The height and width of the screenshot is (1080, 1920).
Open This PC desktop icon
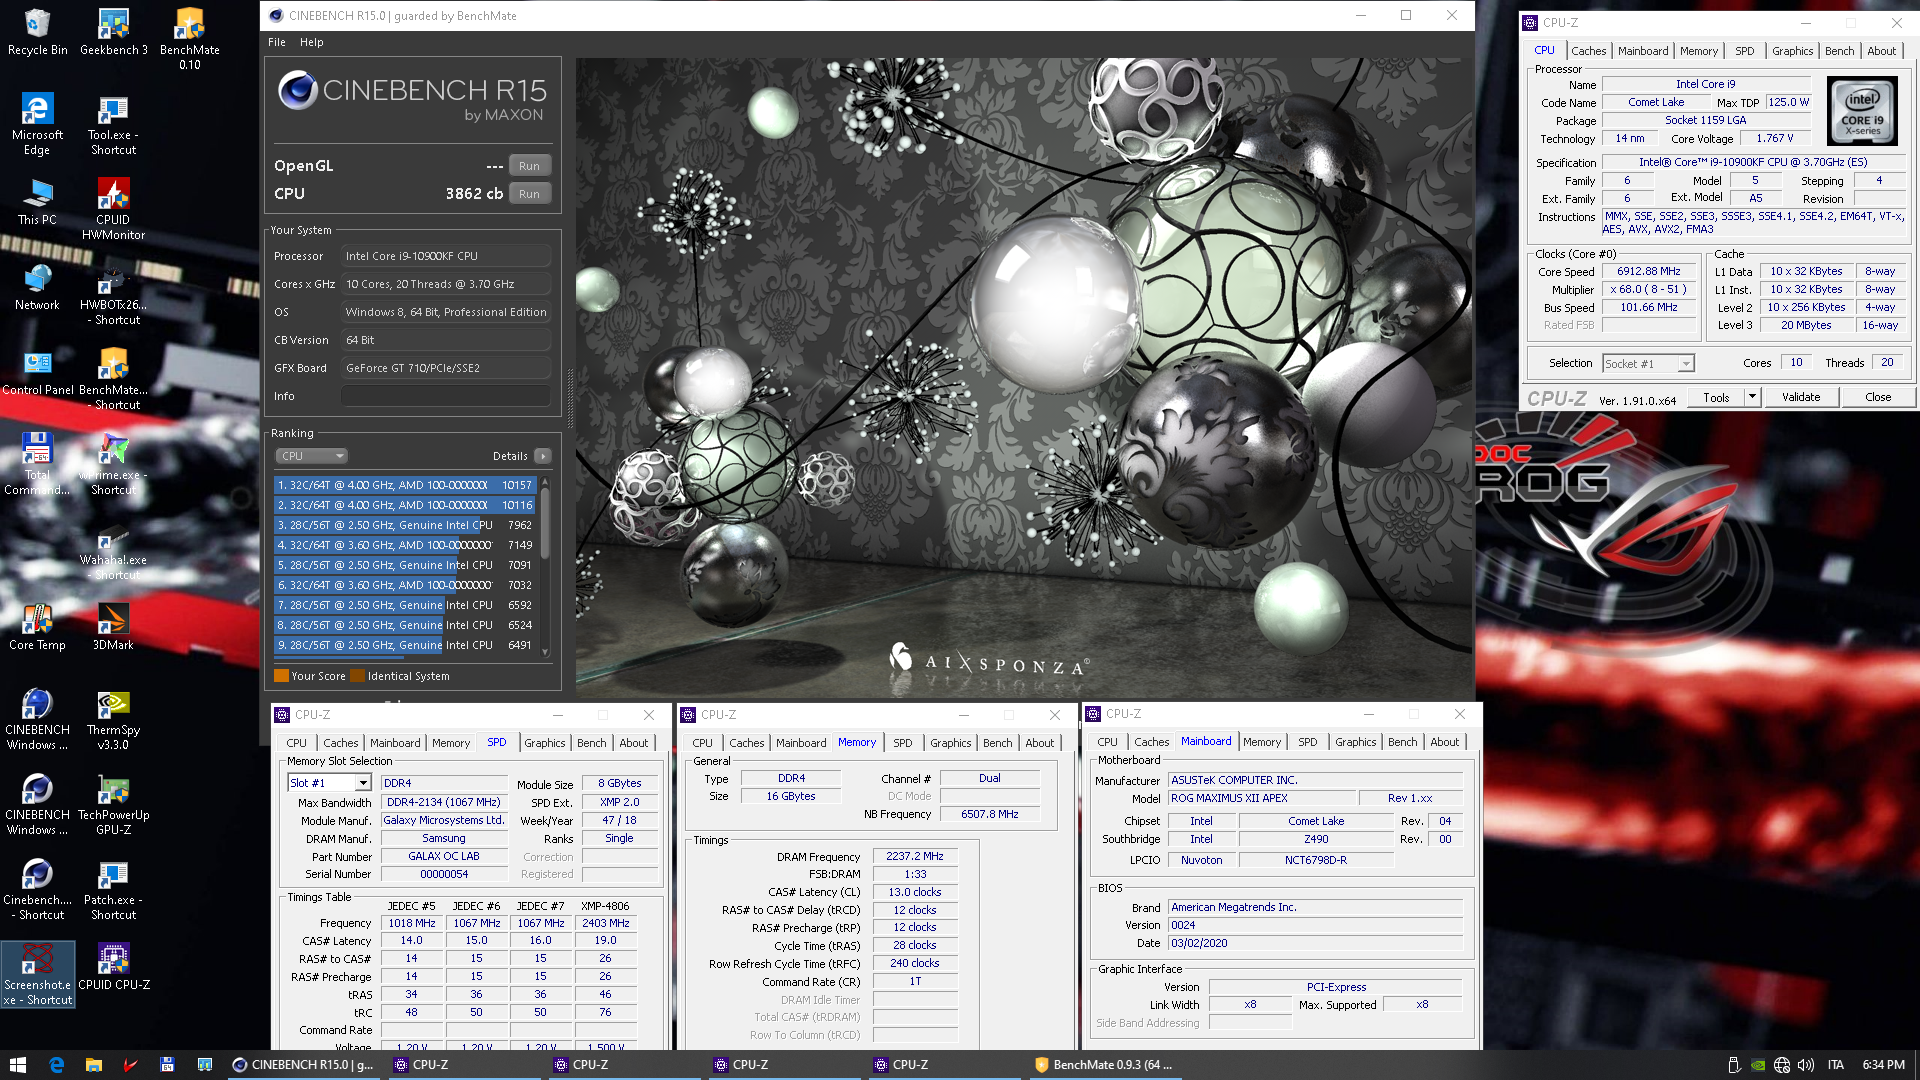click(x=37, y=202)
